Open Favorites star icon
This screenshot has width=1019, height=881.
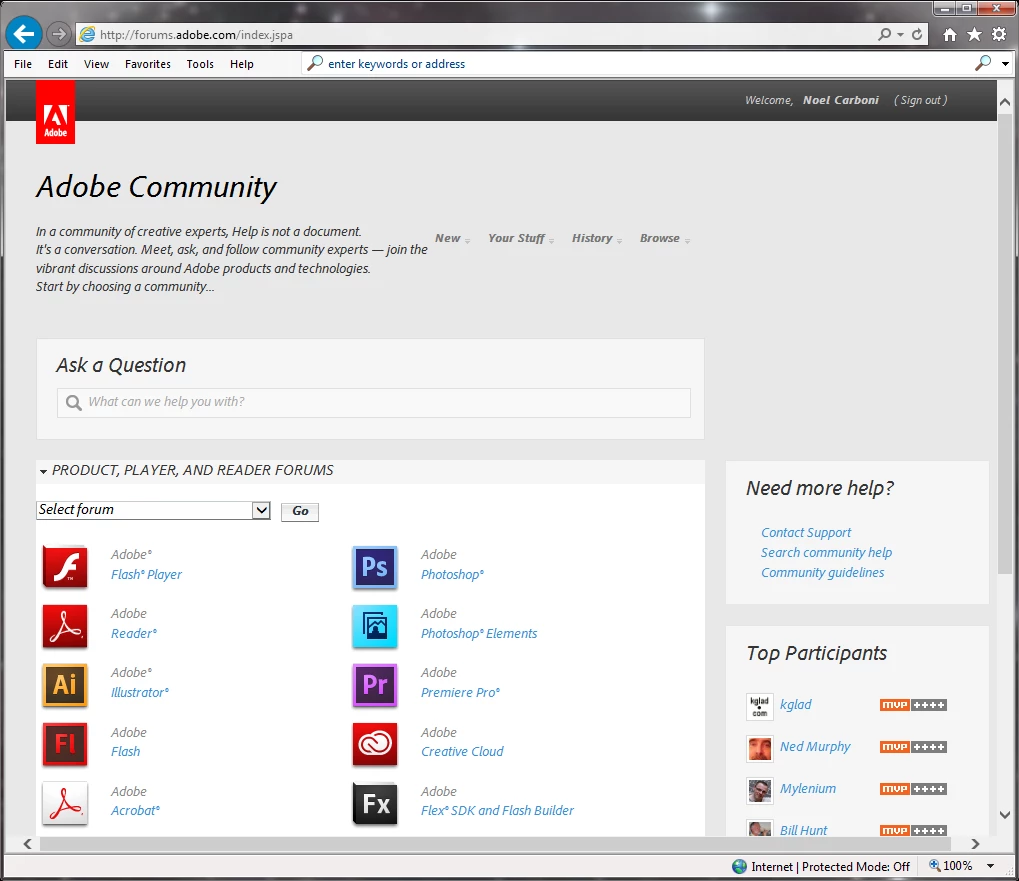(x=974, y=34)
